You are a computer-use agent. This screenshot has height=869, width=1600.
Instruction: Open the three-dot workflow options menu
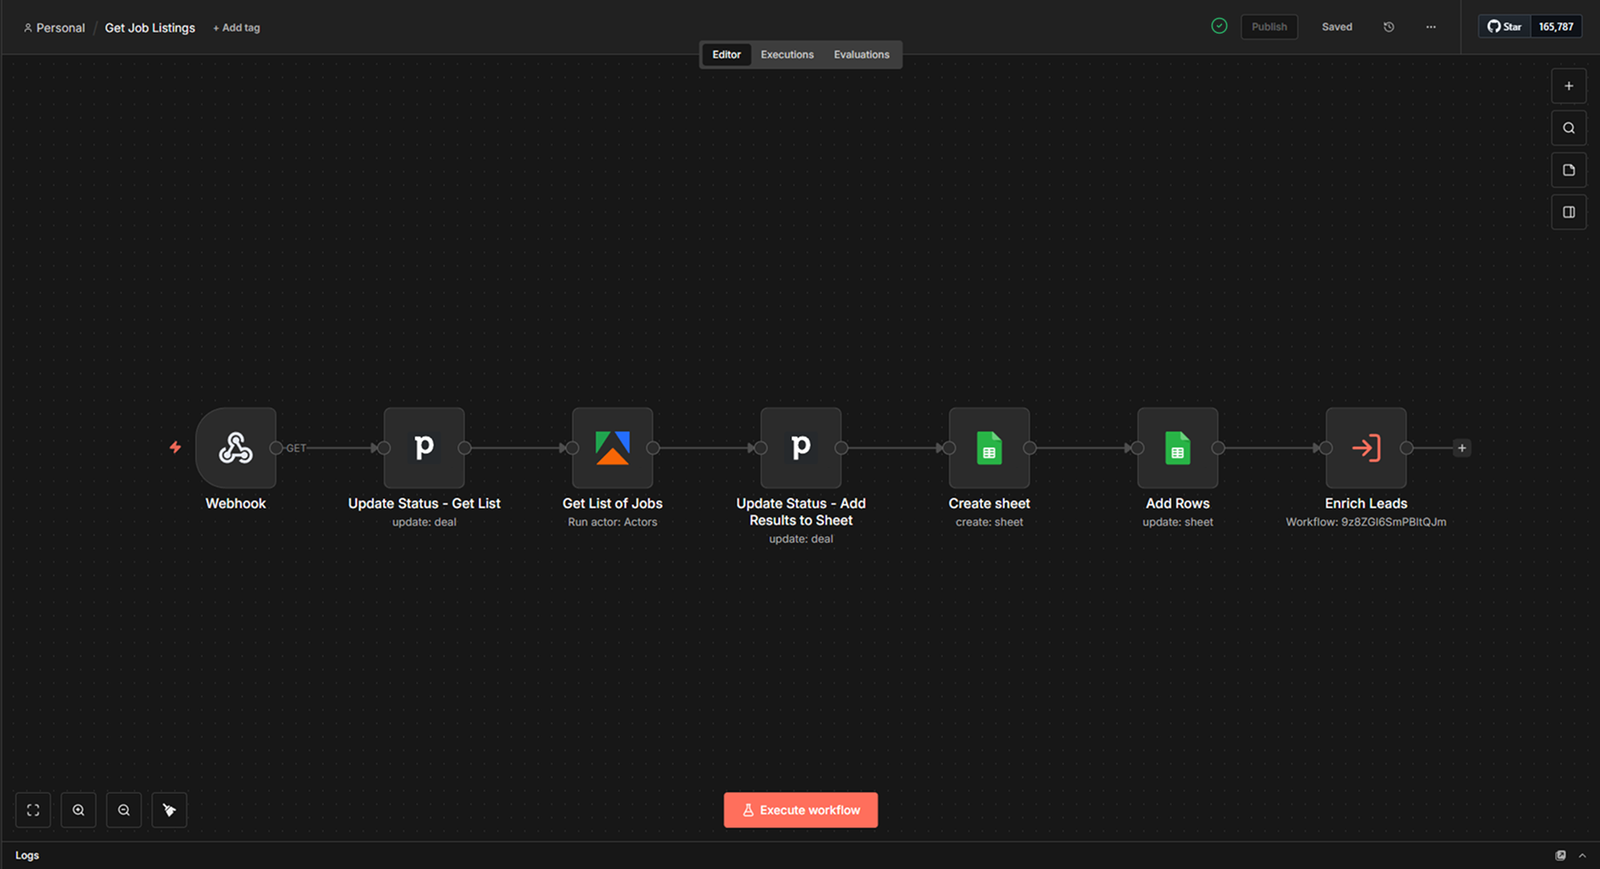[1431, 27]
